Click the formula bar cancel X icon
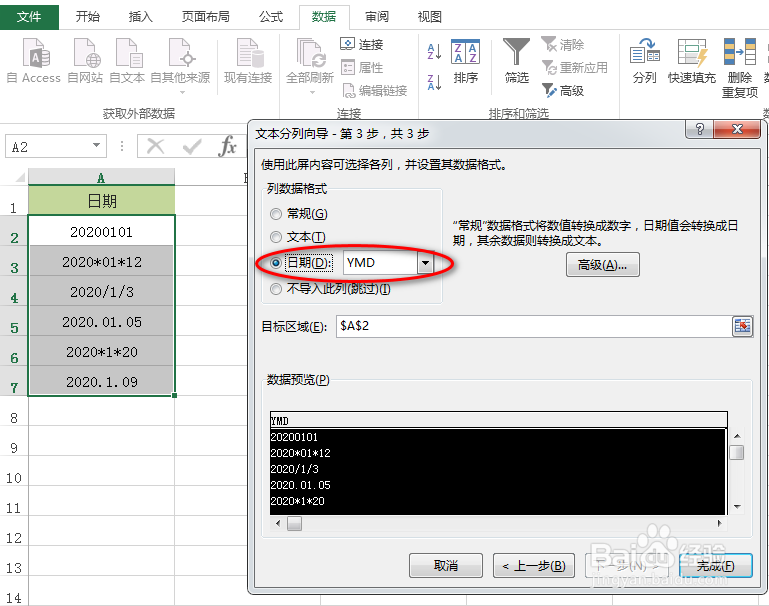Viewport: 769px width, 606px height. 155,146
